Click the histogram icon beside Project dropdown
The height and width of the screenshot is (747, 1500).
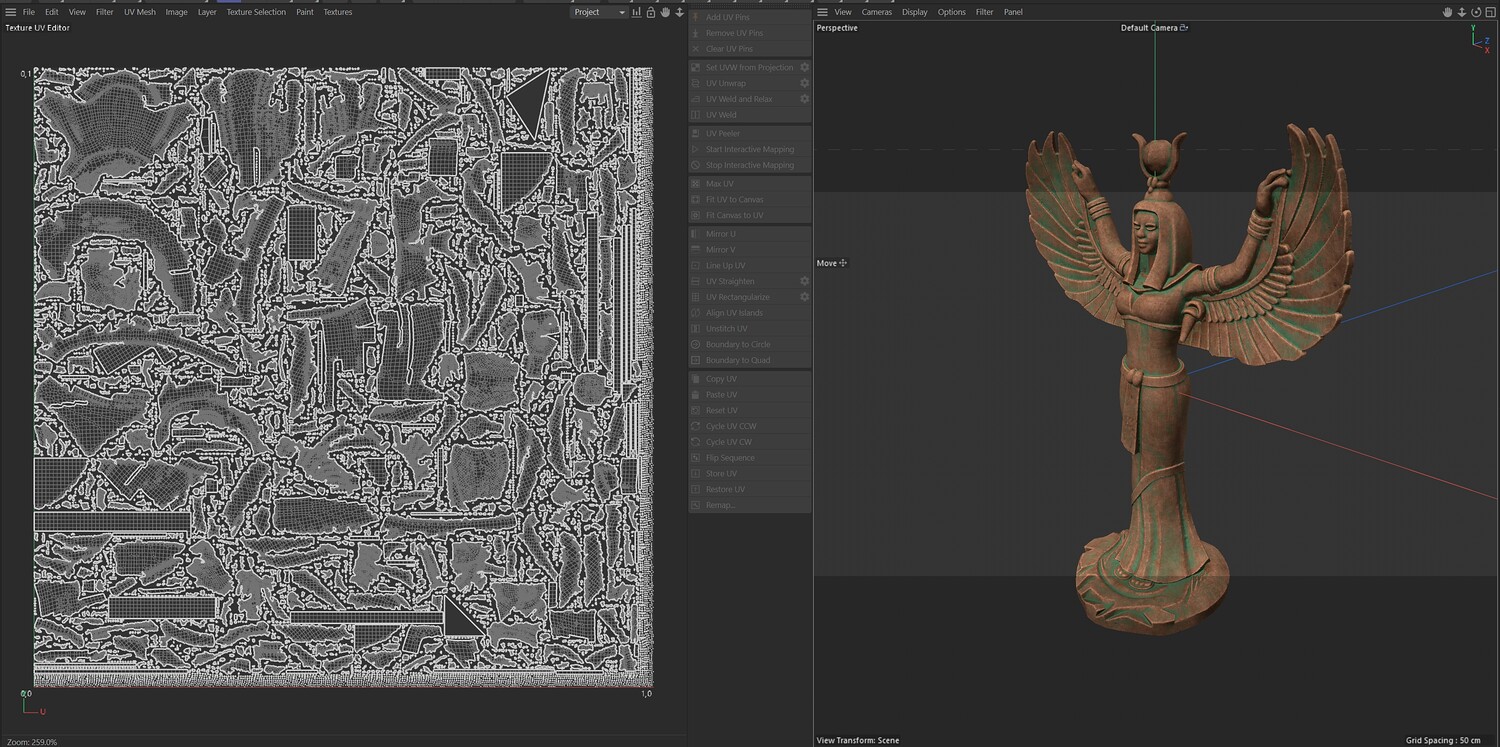click(x=637, y=12)
